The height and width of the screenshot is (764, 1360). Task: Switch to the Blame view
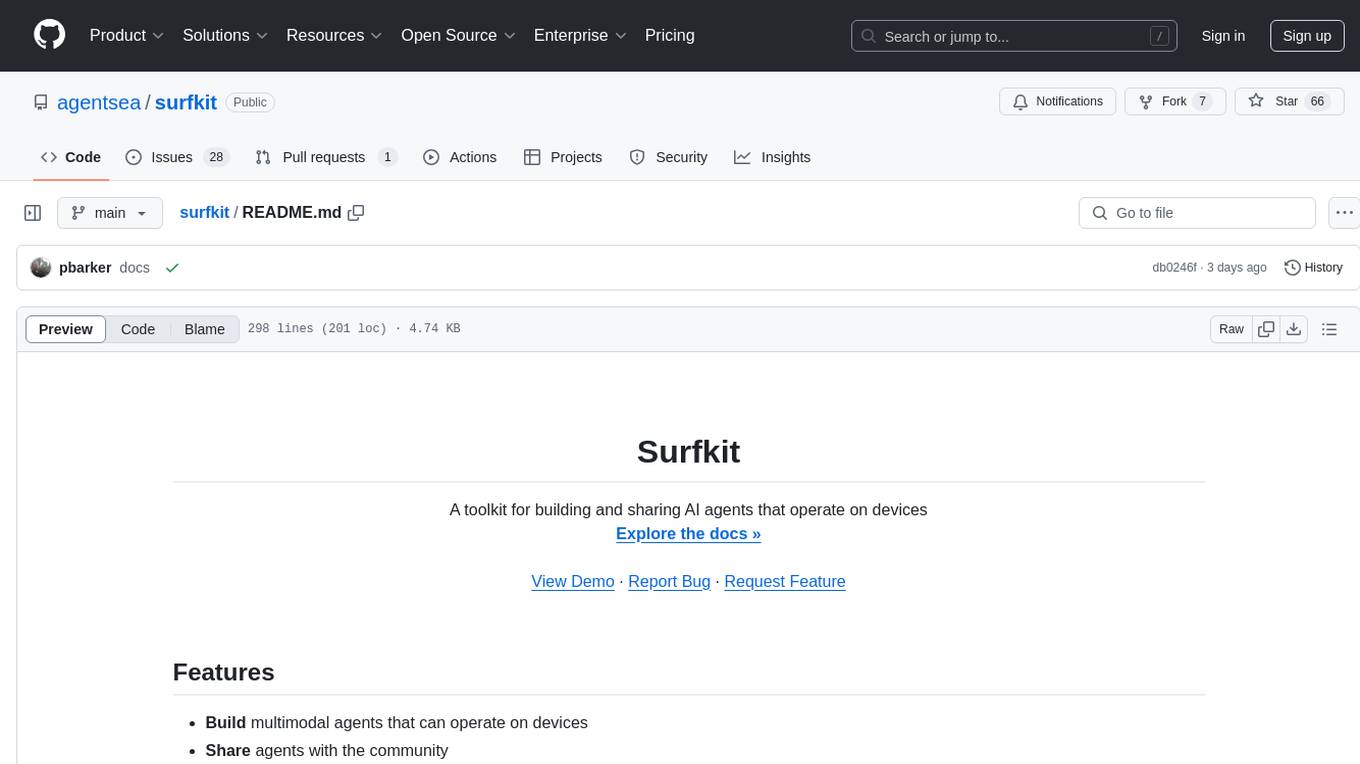205,329
